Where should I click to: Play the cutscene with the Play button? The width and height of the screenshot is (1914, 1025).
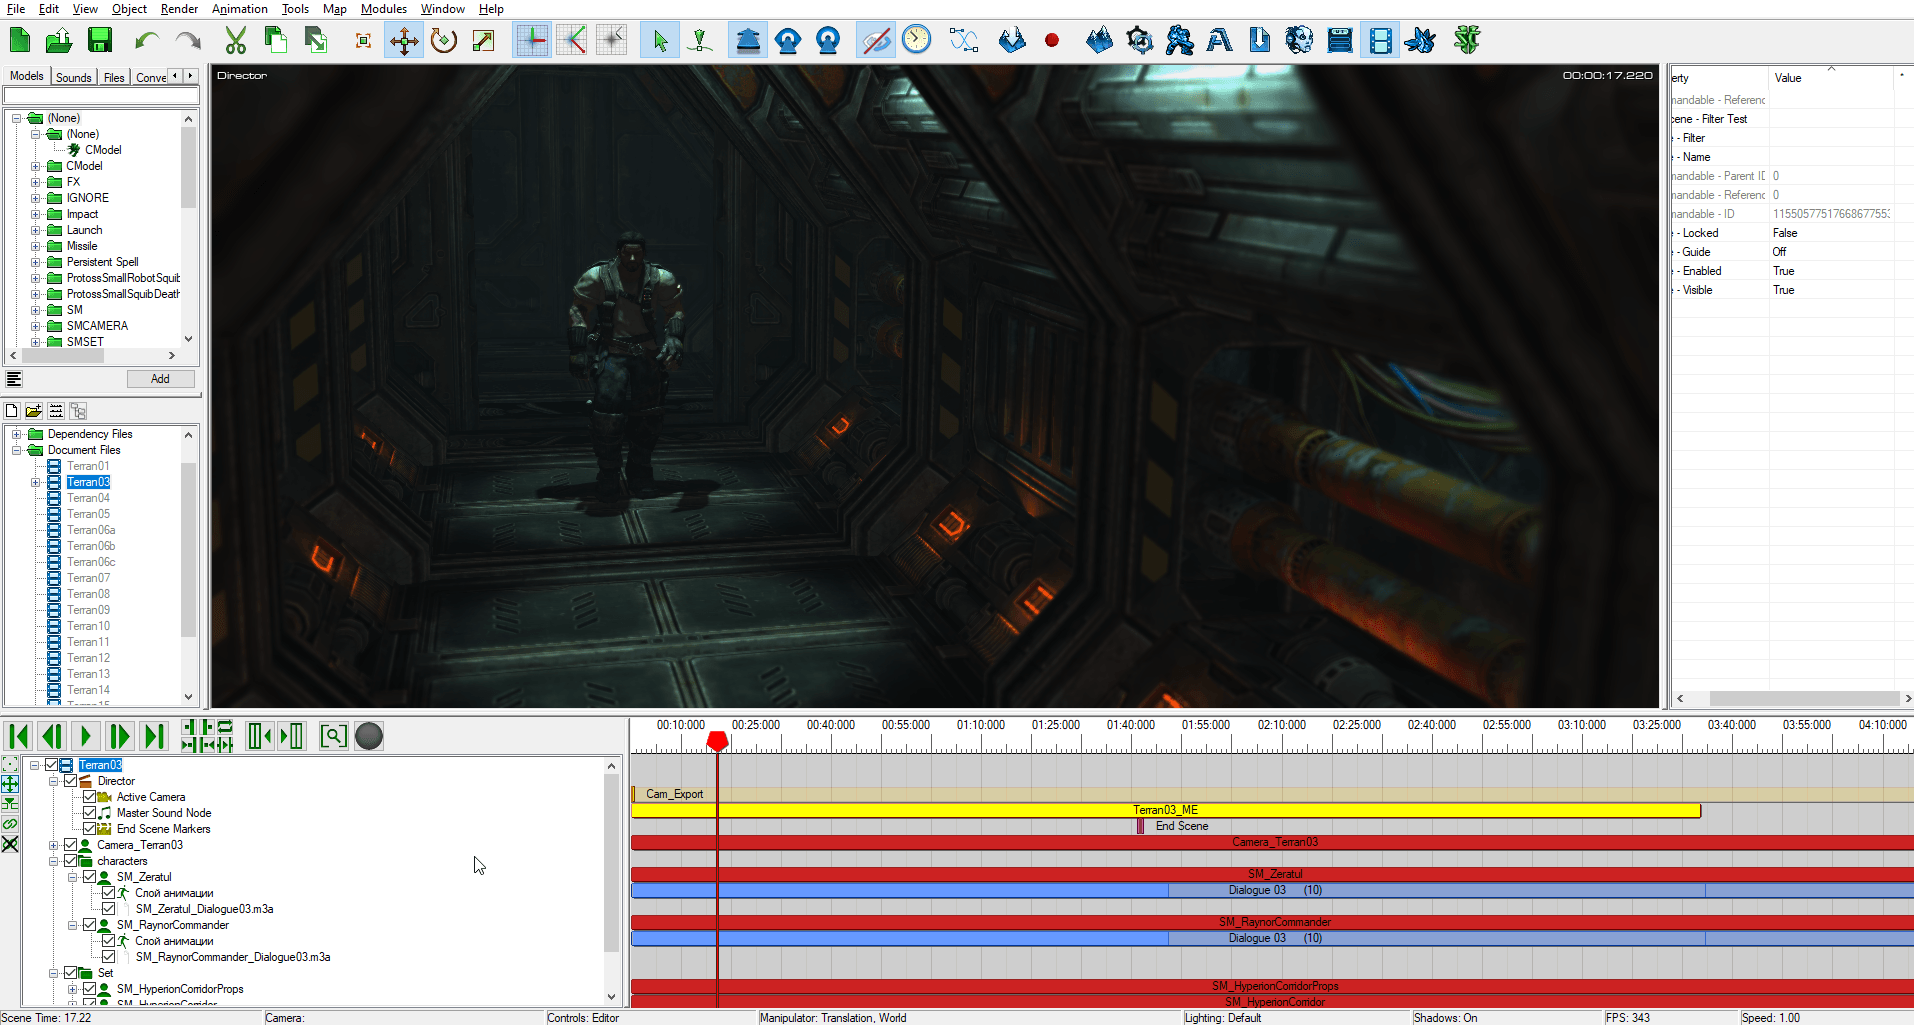point(86,736)
